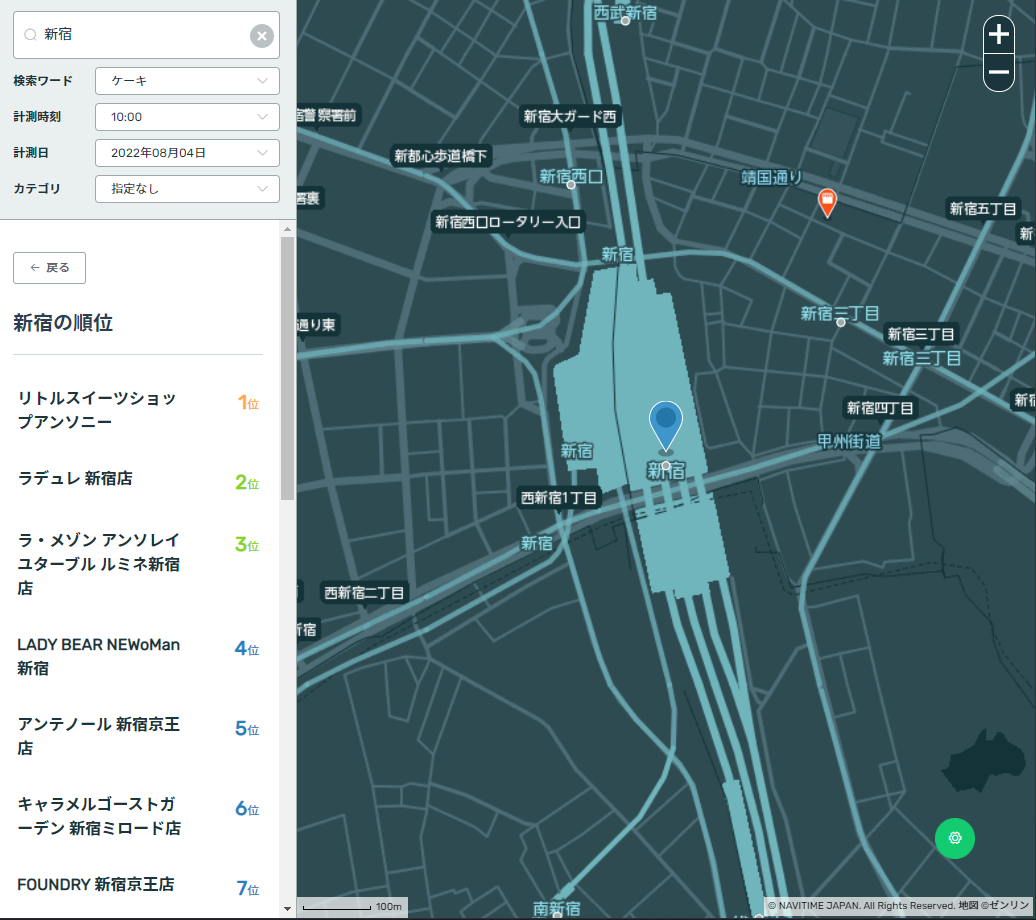Select LADY BEAR NEWoMan 新宿 entry
This screenshot has width=1036, height=920.
click(138, 656)
